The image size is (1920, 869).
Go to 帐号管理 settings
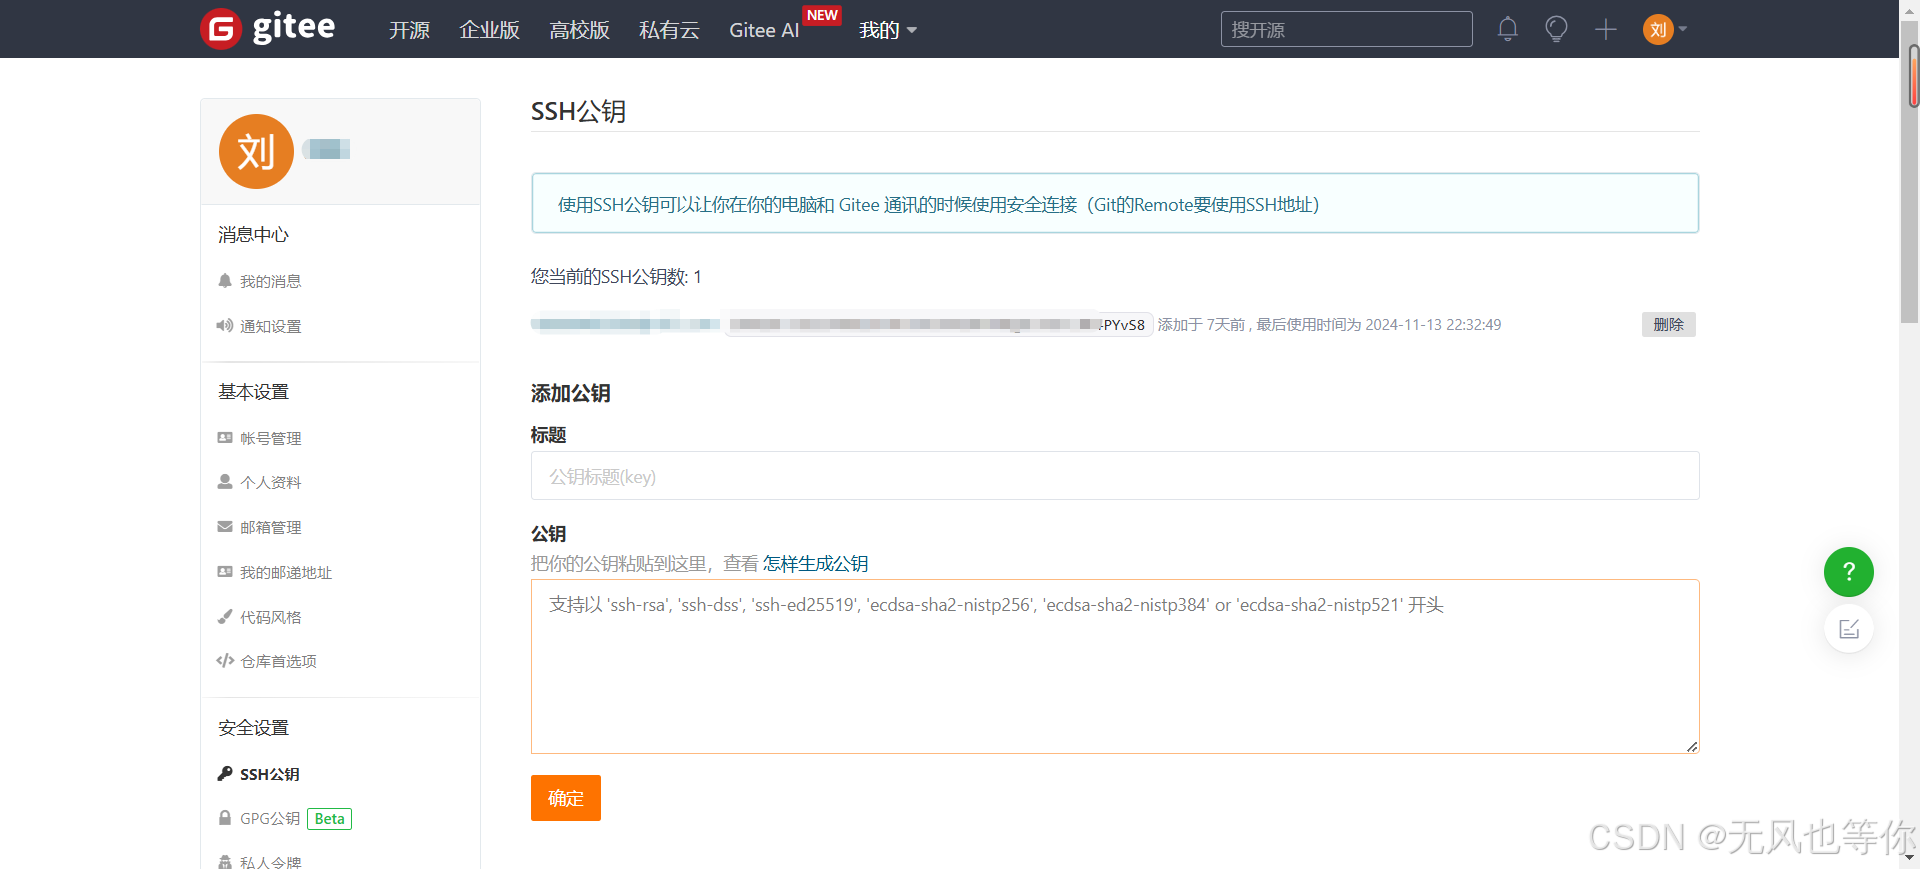pyautogui.click(x=270, y=438)
